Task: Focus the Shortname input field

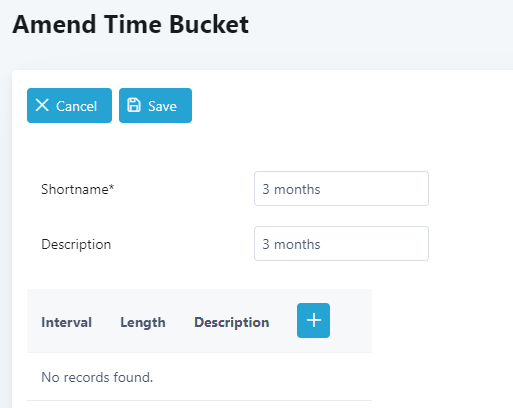Action: click(x=341, y=189)
